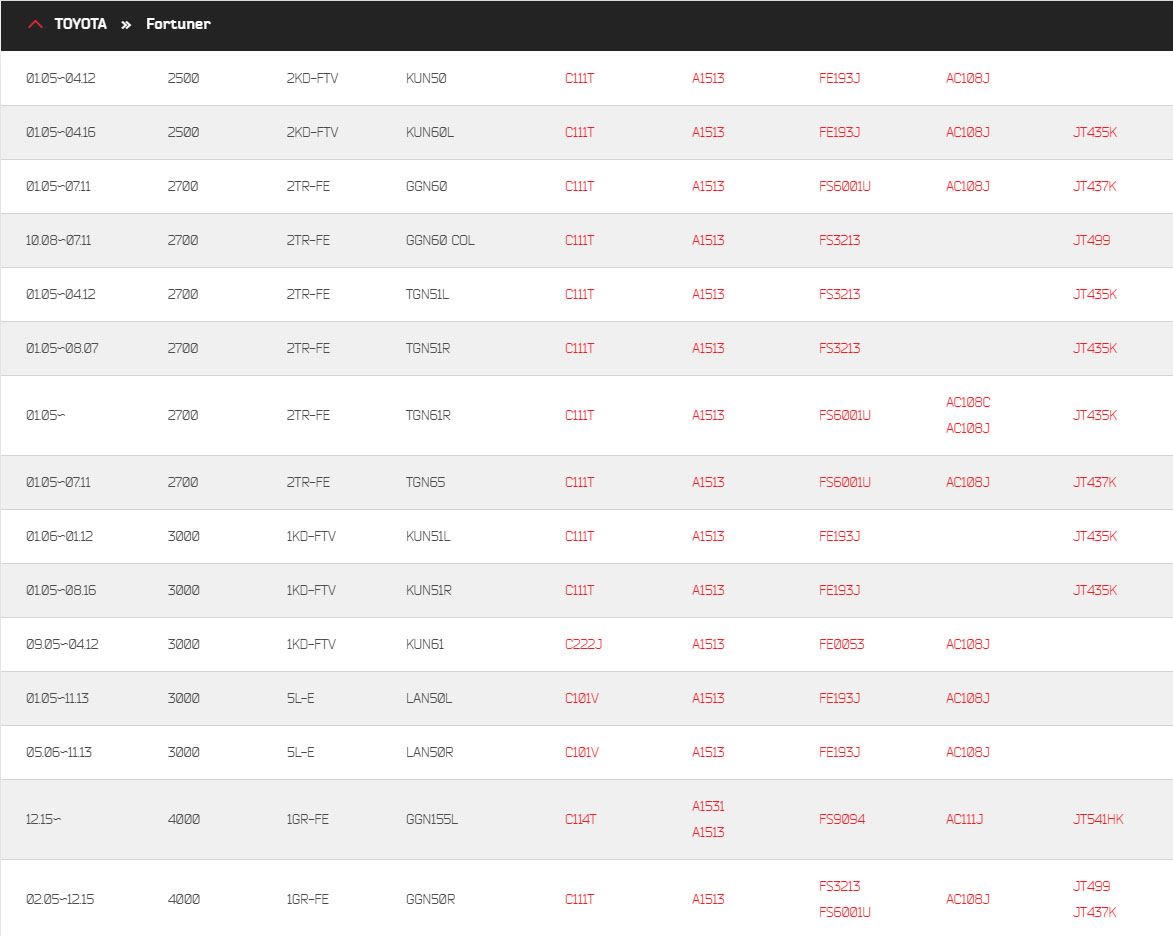The image size is (1173, 936).
Task: Select engine code 1GR-FE in GGN50R row
Action: coord(307,899)
